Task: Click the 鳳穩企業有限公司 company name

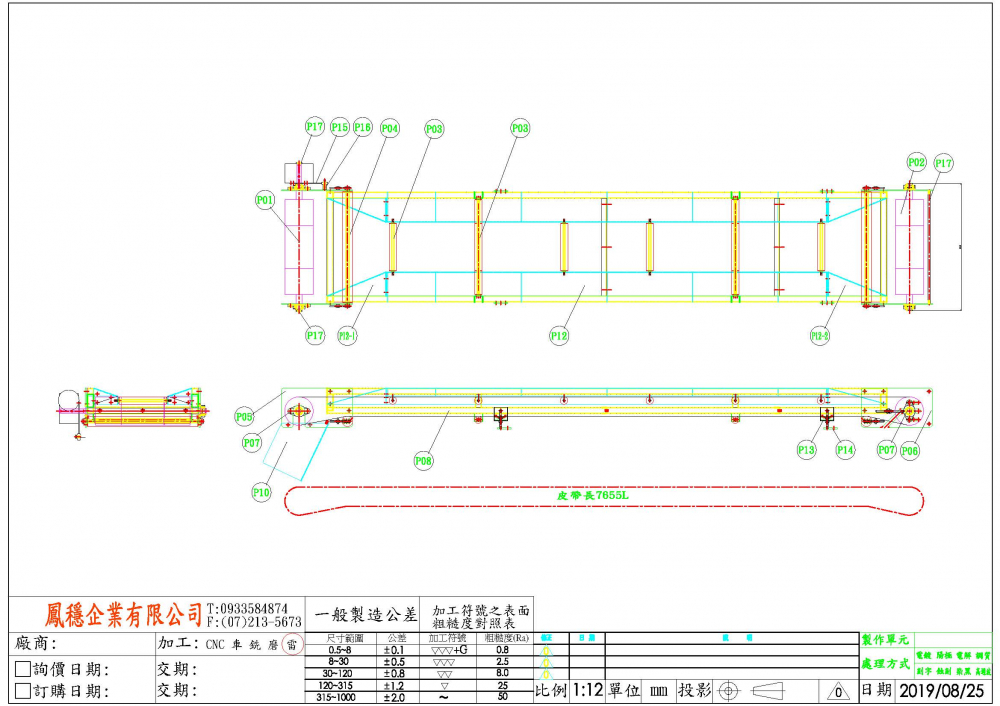Action: (x=124, y=613)
